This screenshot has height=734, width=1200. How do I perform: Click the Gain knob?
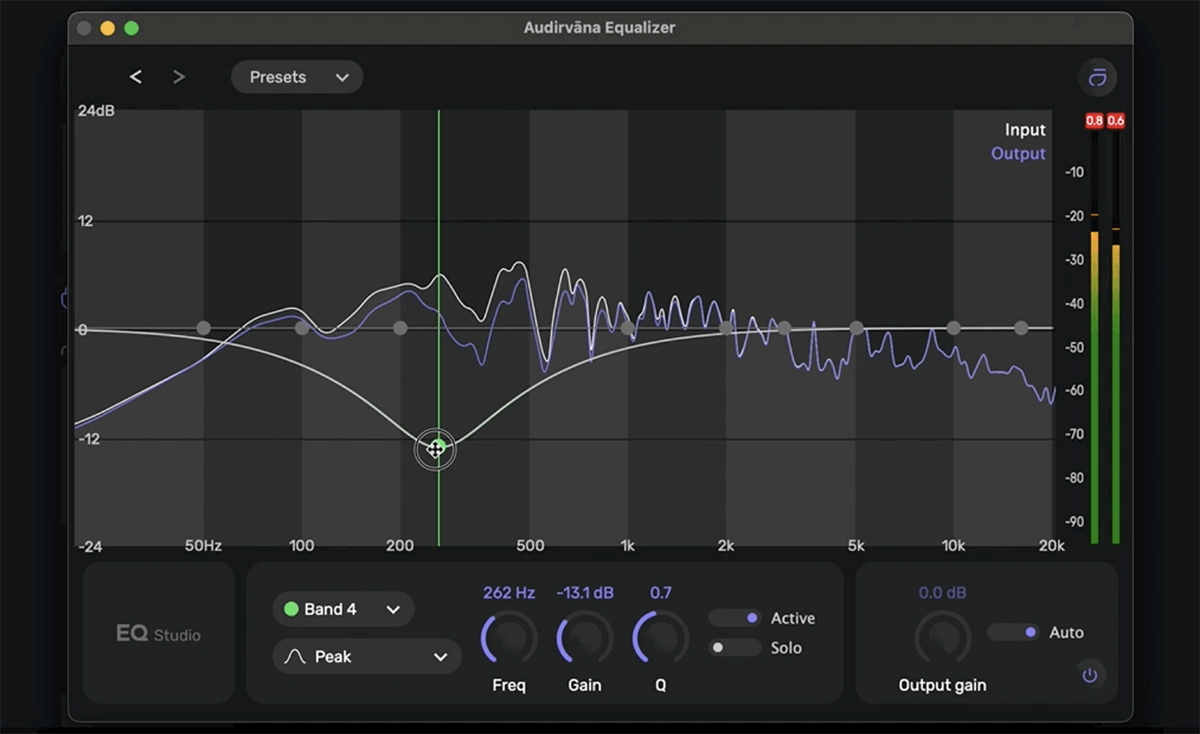pos(585,638)
